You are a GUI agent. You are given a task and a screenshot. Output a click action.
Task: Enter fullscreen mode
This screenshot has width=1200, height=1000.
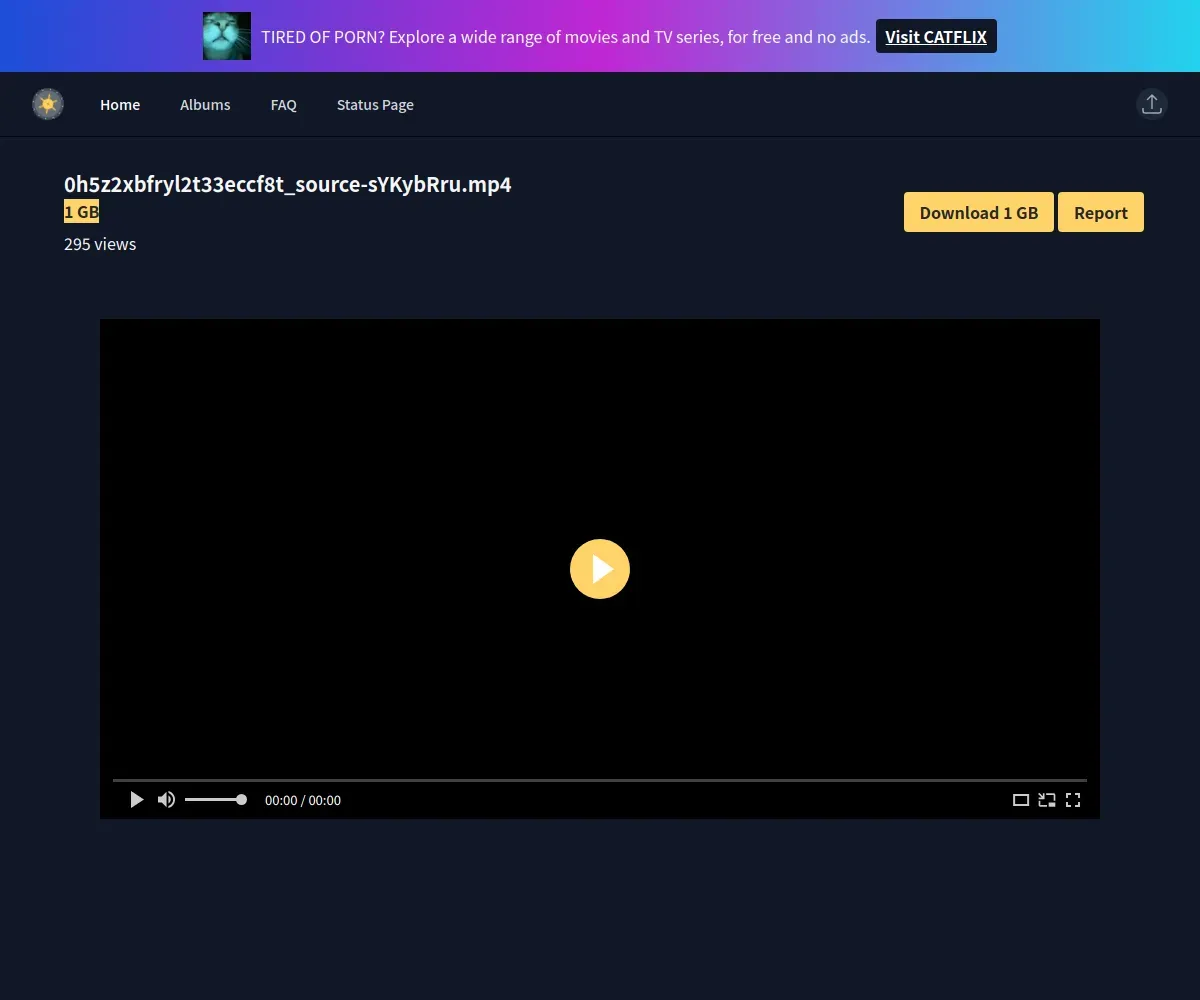1073,800
